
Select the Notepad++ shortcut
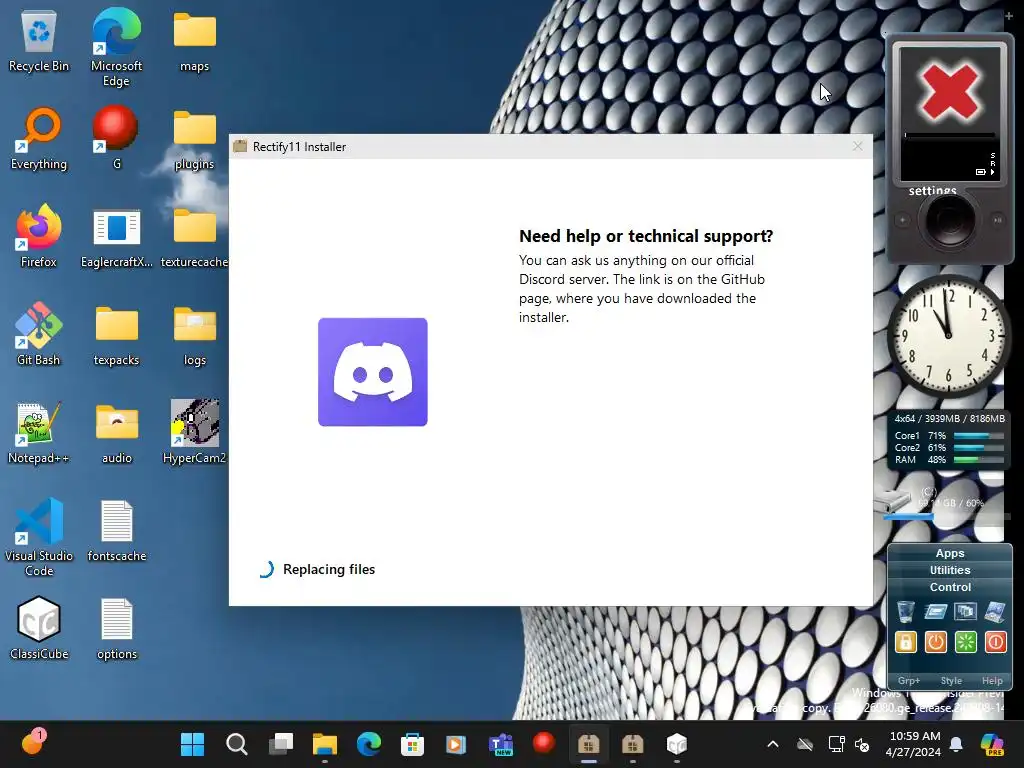(39, 432)
